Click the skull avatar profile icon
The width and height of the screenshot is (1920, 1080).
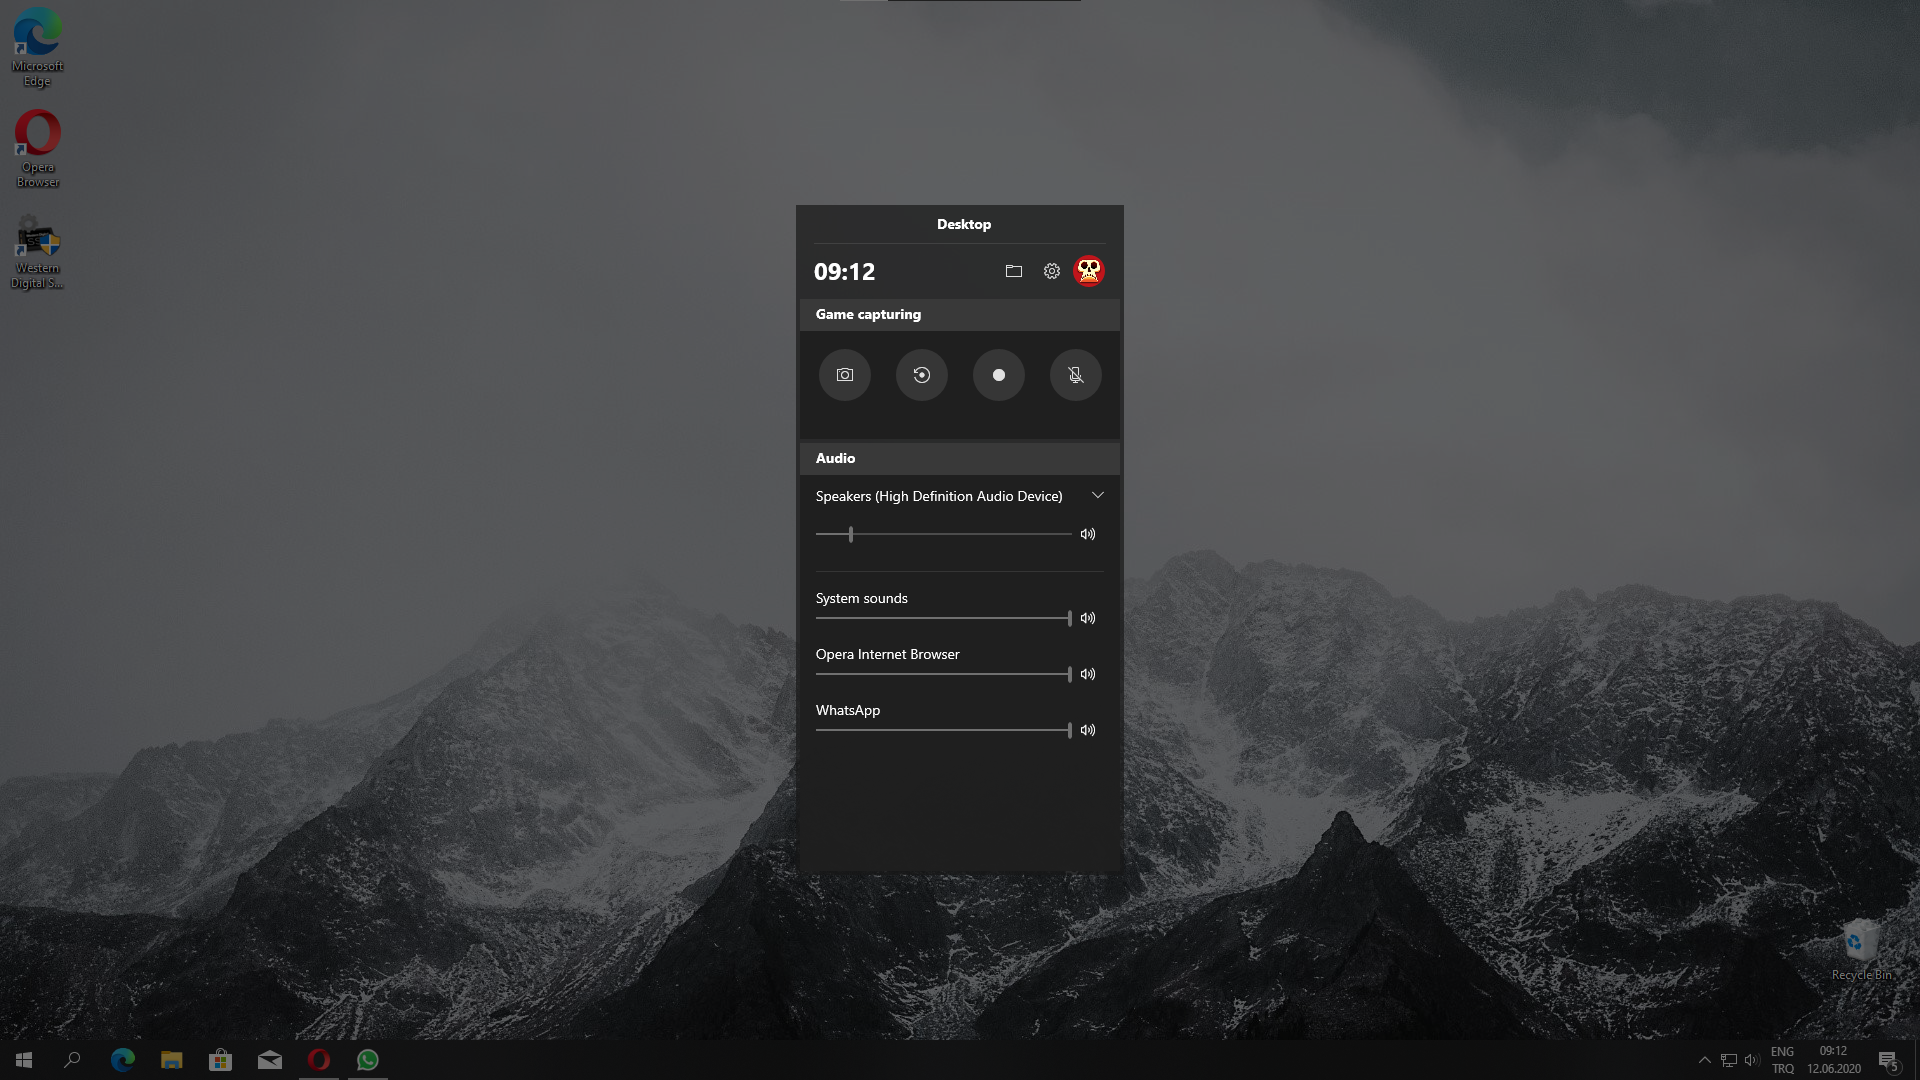coord(1089,270)
